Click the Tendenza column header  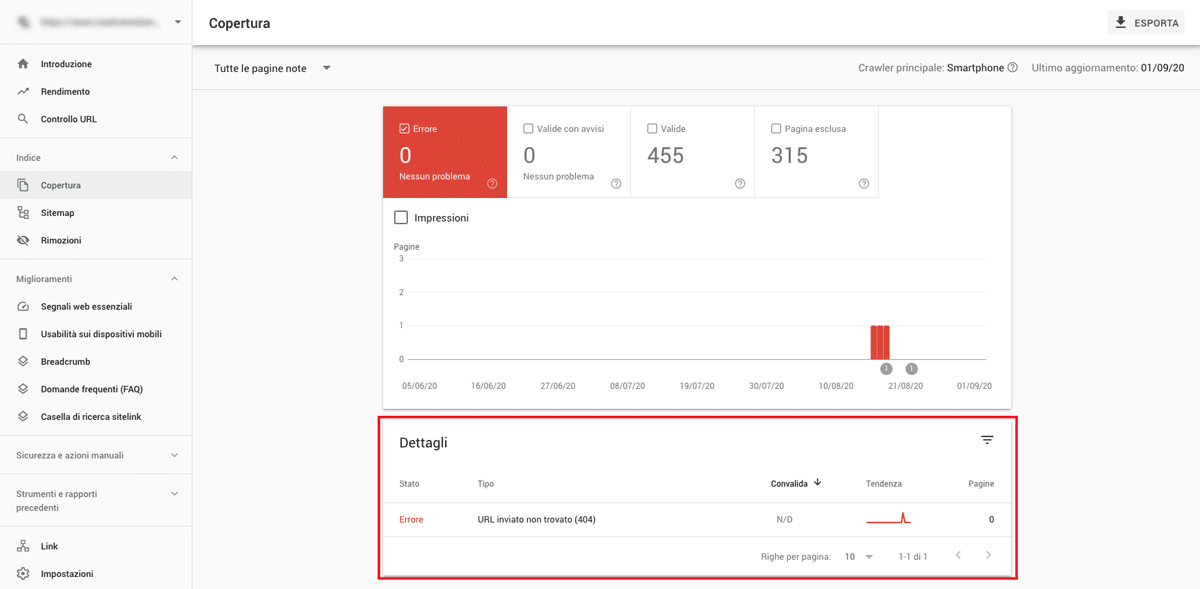click(x=884, y=483)
